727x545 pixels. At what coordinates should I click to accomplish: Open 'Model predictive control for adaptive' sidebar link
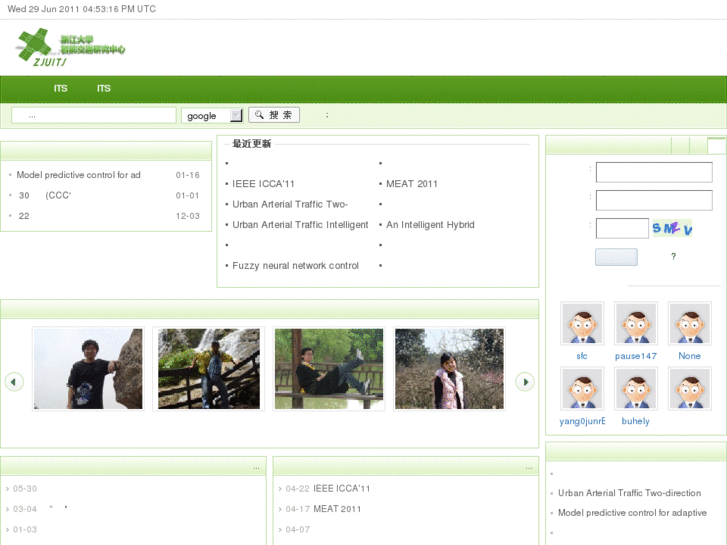click(632, 513)
